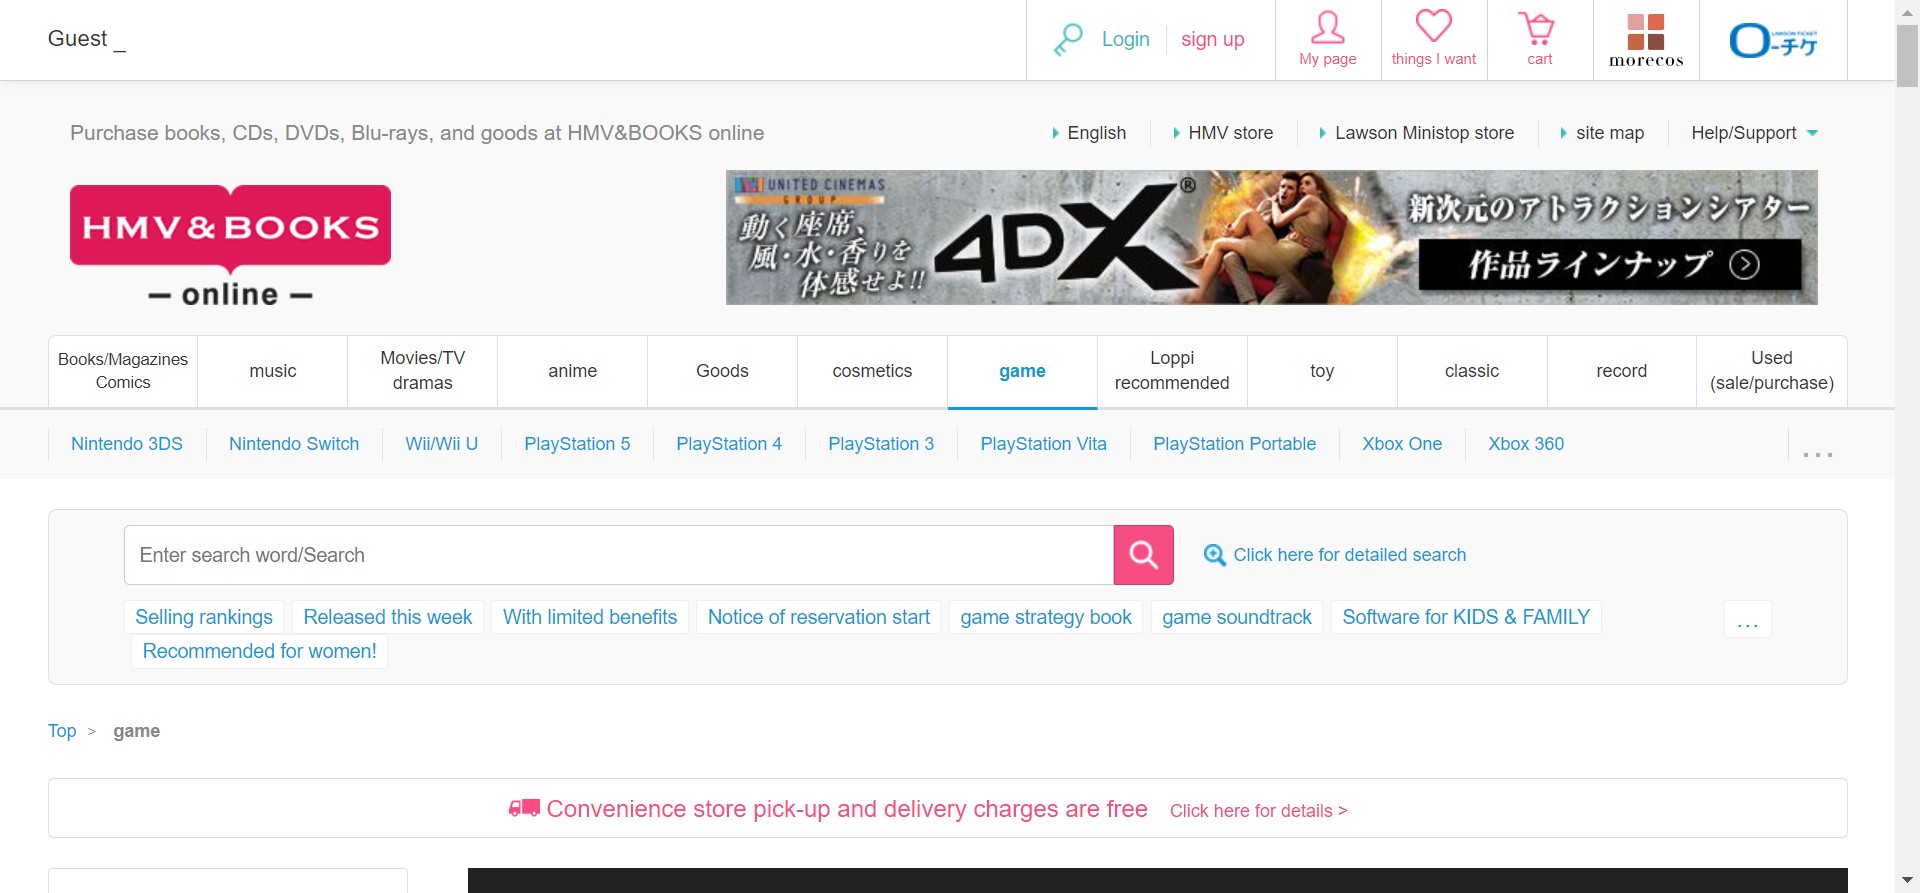The width and height of the screenshot is (1920, 893).
Task: Expand more game platforms ellipsis
Action: [1817, 454]
